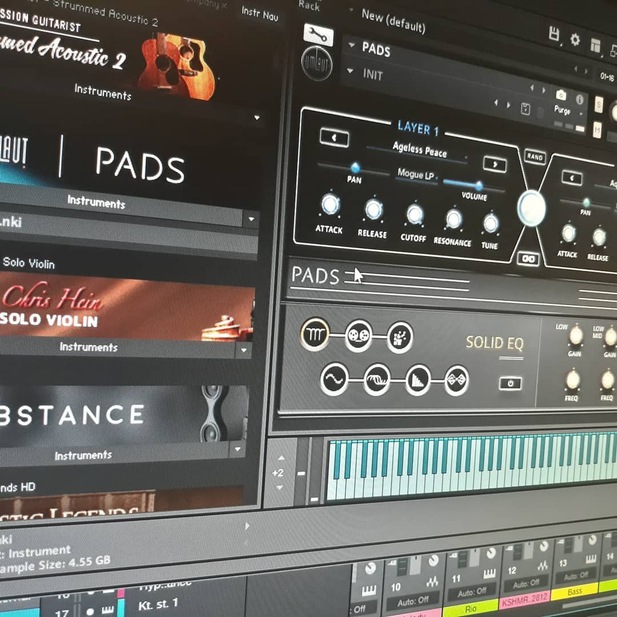Toggle the S solo button

[599, 106]
